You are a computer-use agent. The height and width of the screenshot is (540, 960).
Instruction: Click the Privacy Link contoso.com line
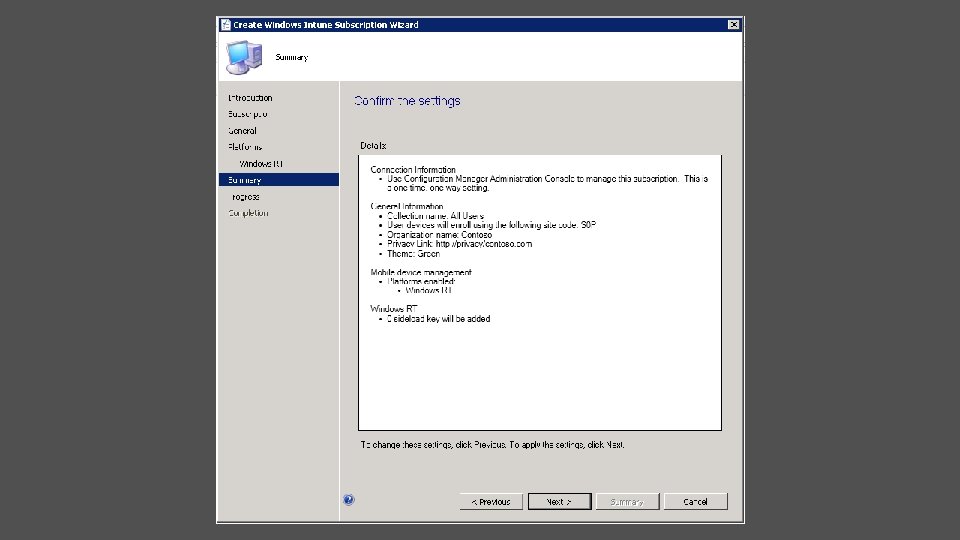click(459, 244)
